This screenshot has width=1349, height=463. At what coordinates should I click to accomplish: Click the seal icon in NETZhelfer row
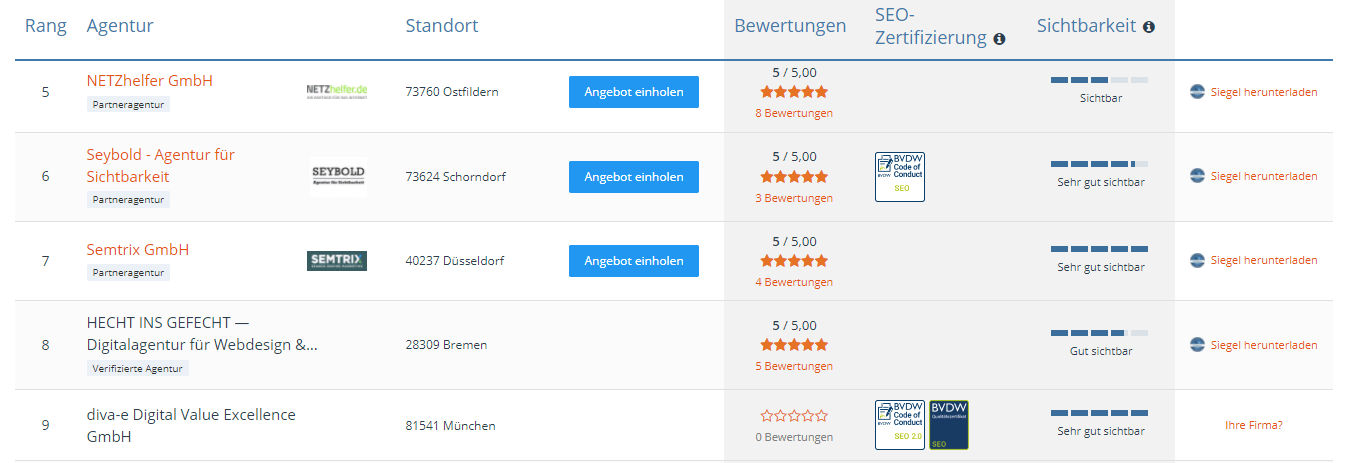(x=1197, y=92)
